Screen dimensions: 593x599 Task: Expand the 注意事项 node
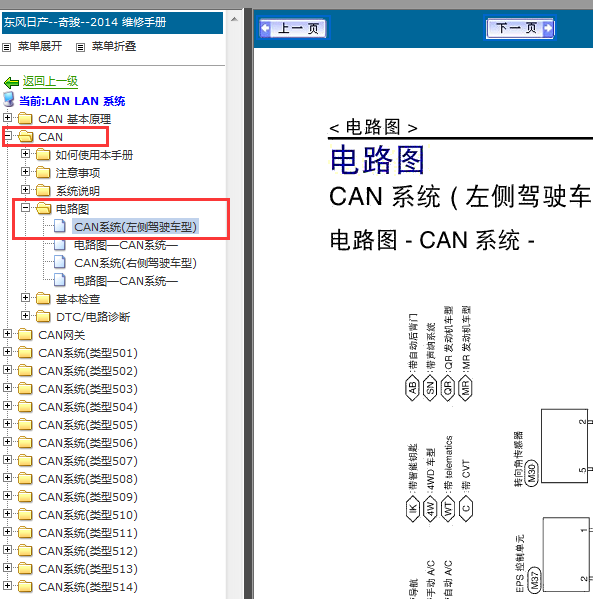pyautogui.click(x=25, y=172)
